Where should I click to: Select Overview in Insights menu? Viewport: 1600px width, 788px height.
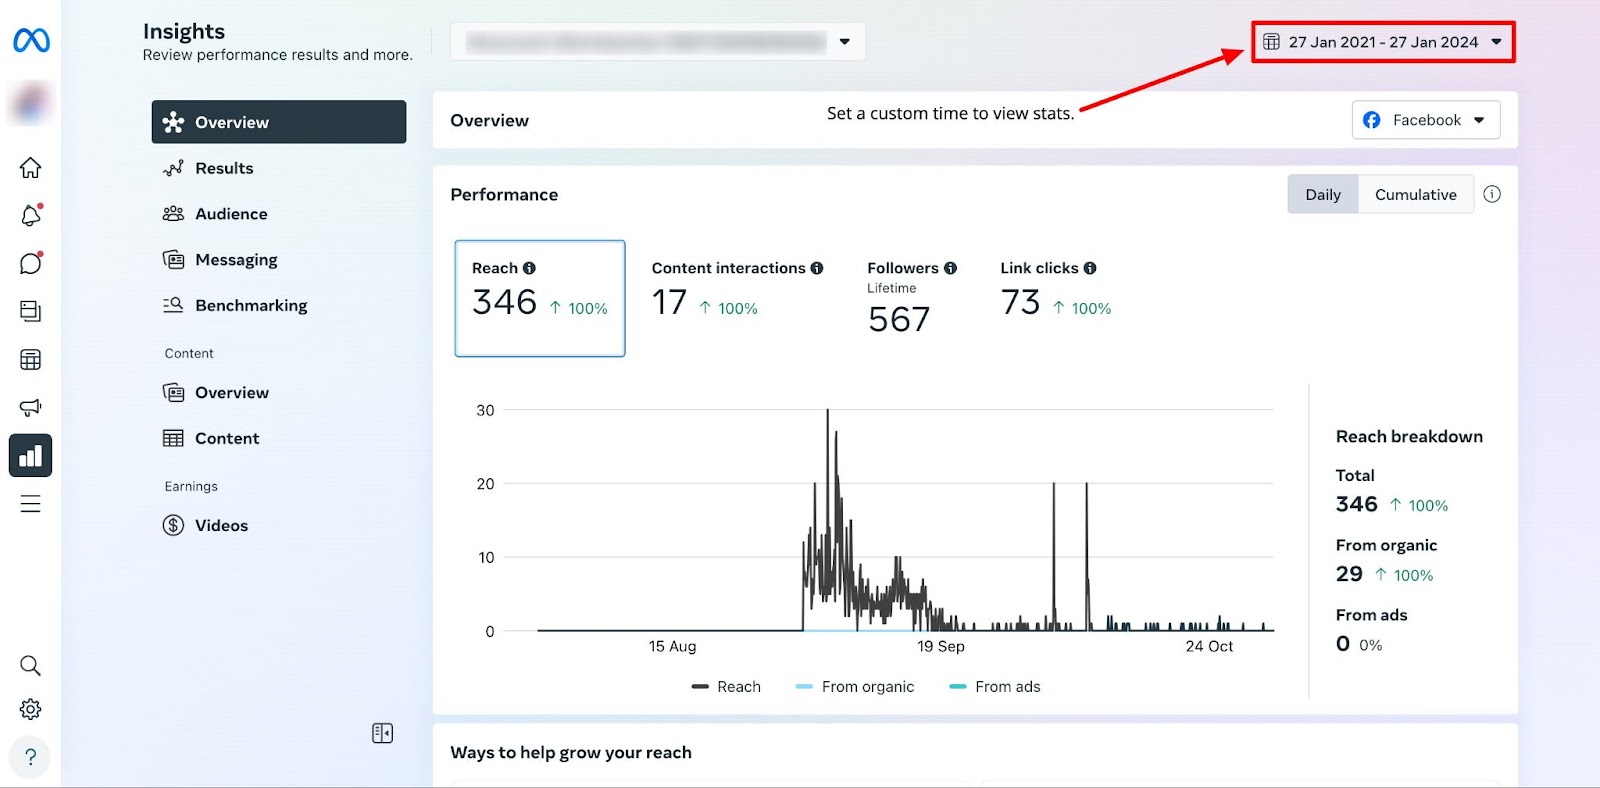click(x=279, y=122)
